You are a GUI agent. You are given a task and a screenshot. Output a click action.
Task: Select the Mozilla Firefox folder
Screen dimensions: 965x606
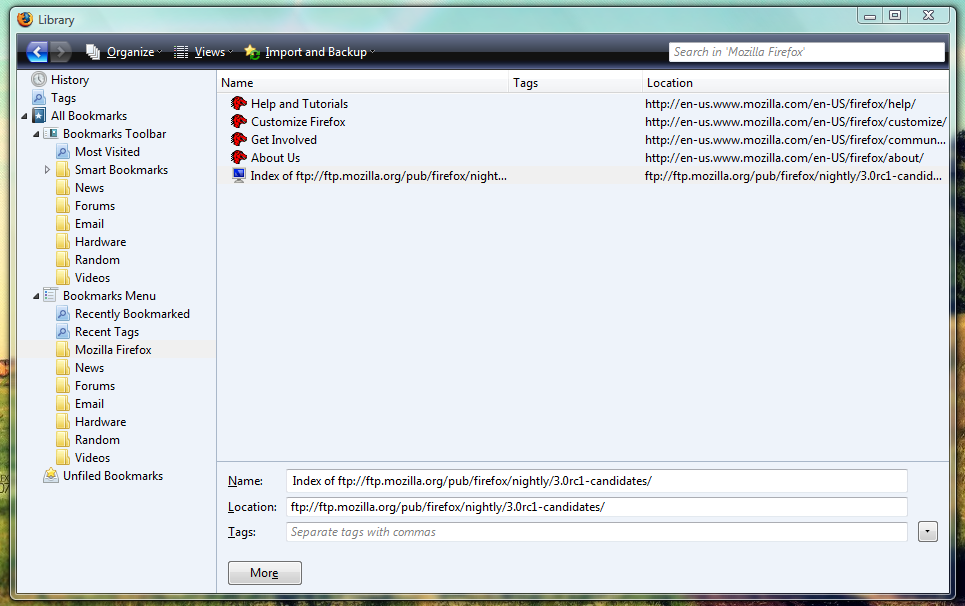click(x=113, y=350)
